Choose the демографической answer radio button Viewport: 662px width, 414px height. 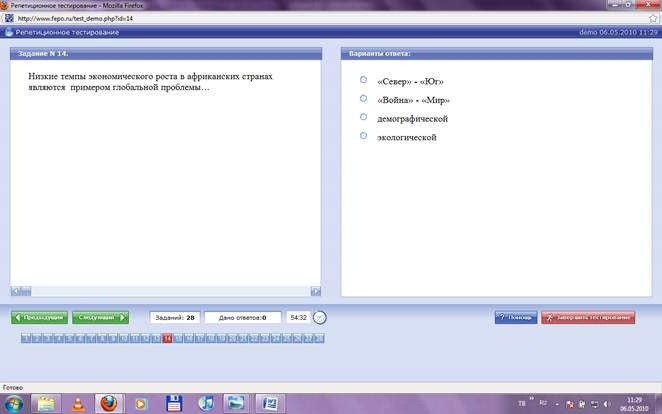click(x=364, y=117)
